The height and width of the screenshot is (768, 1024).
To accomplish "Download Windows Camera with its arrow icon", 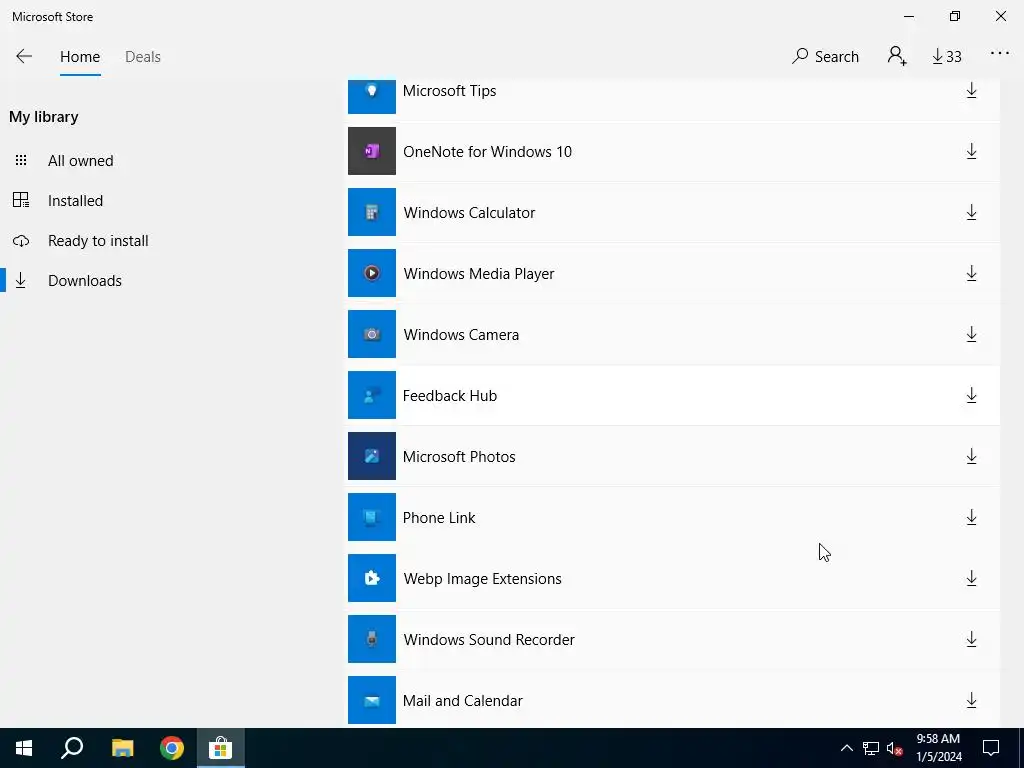I will [x=971, y=334].
